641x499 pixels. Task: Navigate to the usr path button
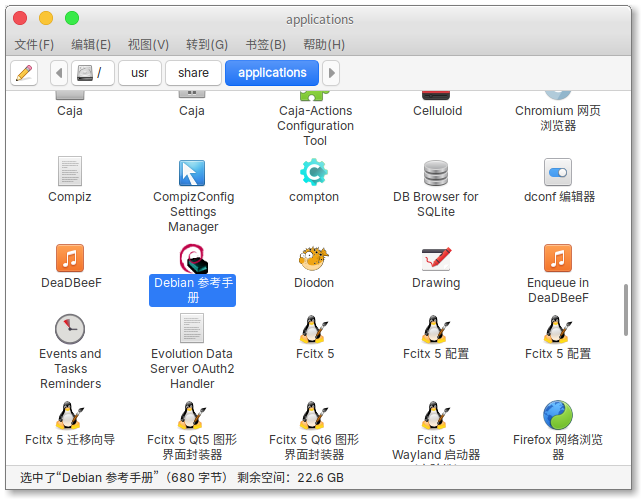tap(140, 73)
